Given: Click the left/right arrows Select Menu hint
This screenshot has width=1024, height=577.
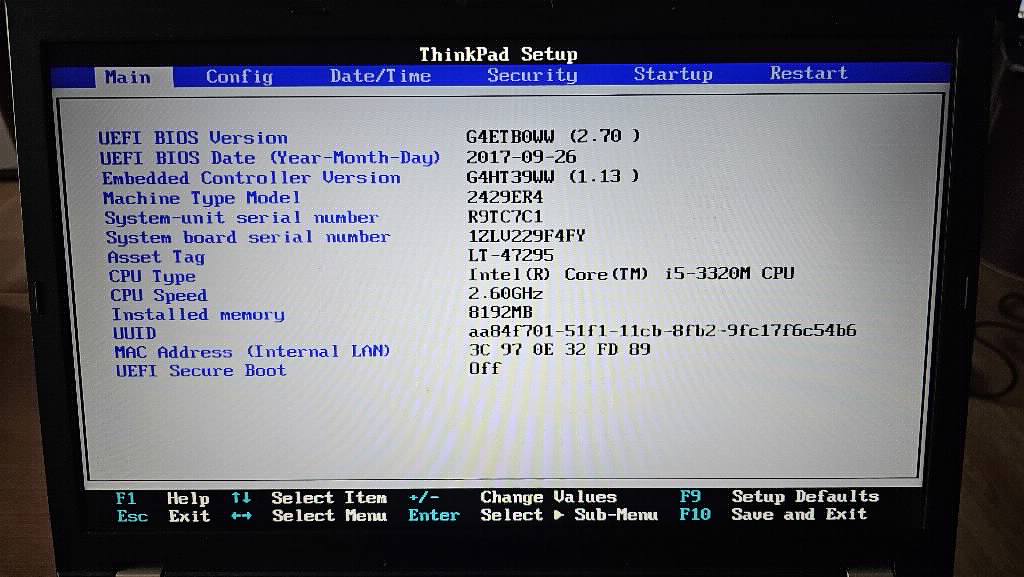Looking at the screenshot, I should pos(309,516).
